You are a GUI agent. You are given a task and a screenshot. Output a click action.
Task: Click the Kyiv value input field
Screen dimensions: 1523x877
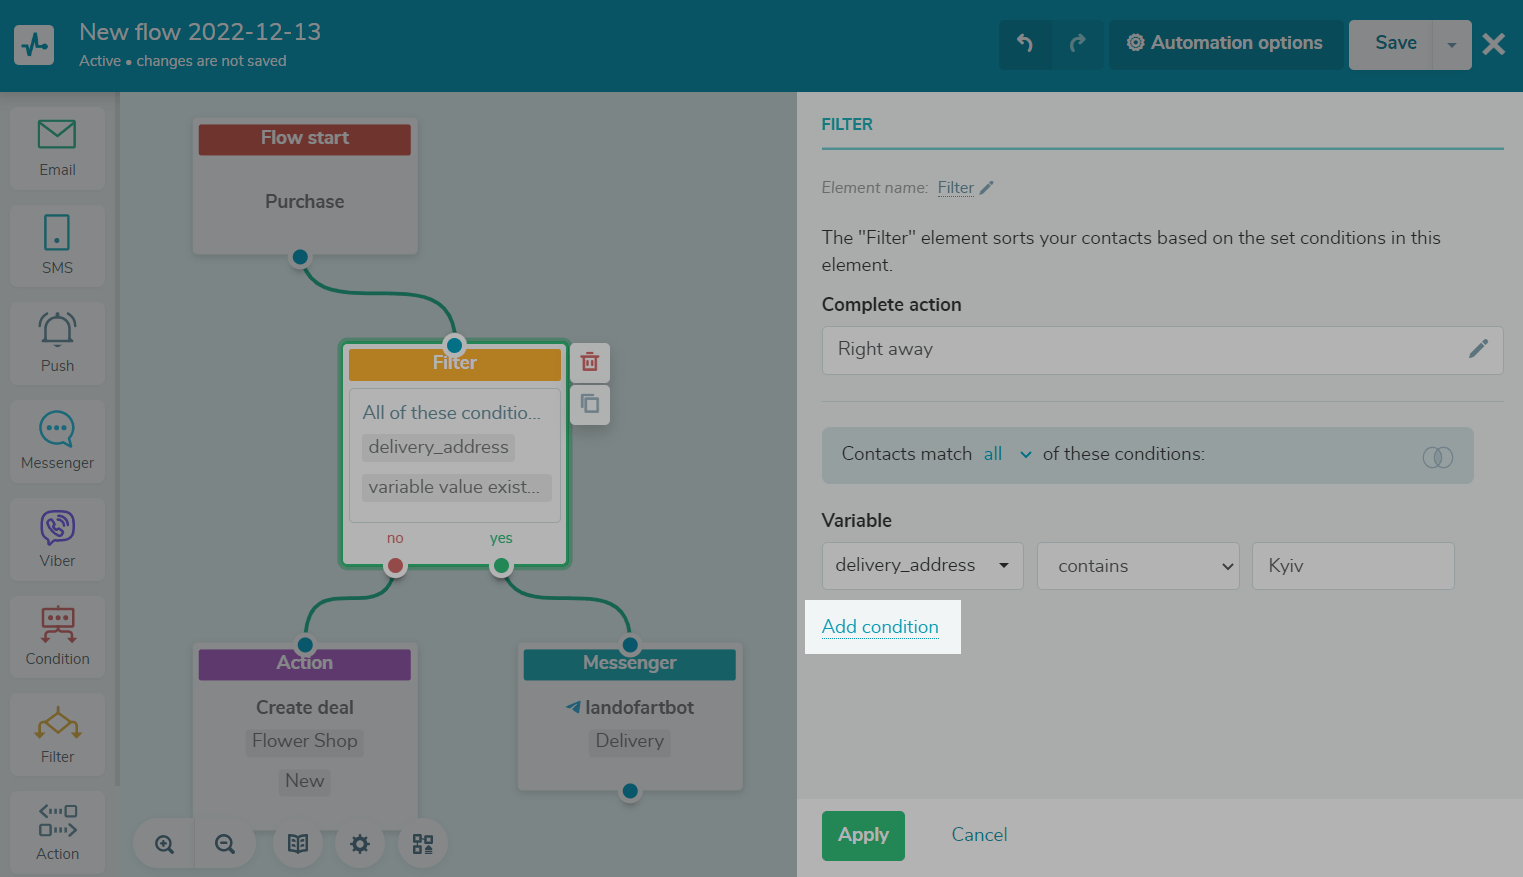click(1352, 566)
